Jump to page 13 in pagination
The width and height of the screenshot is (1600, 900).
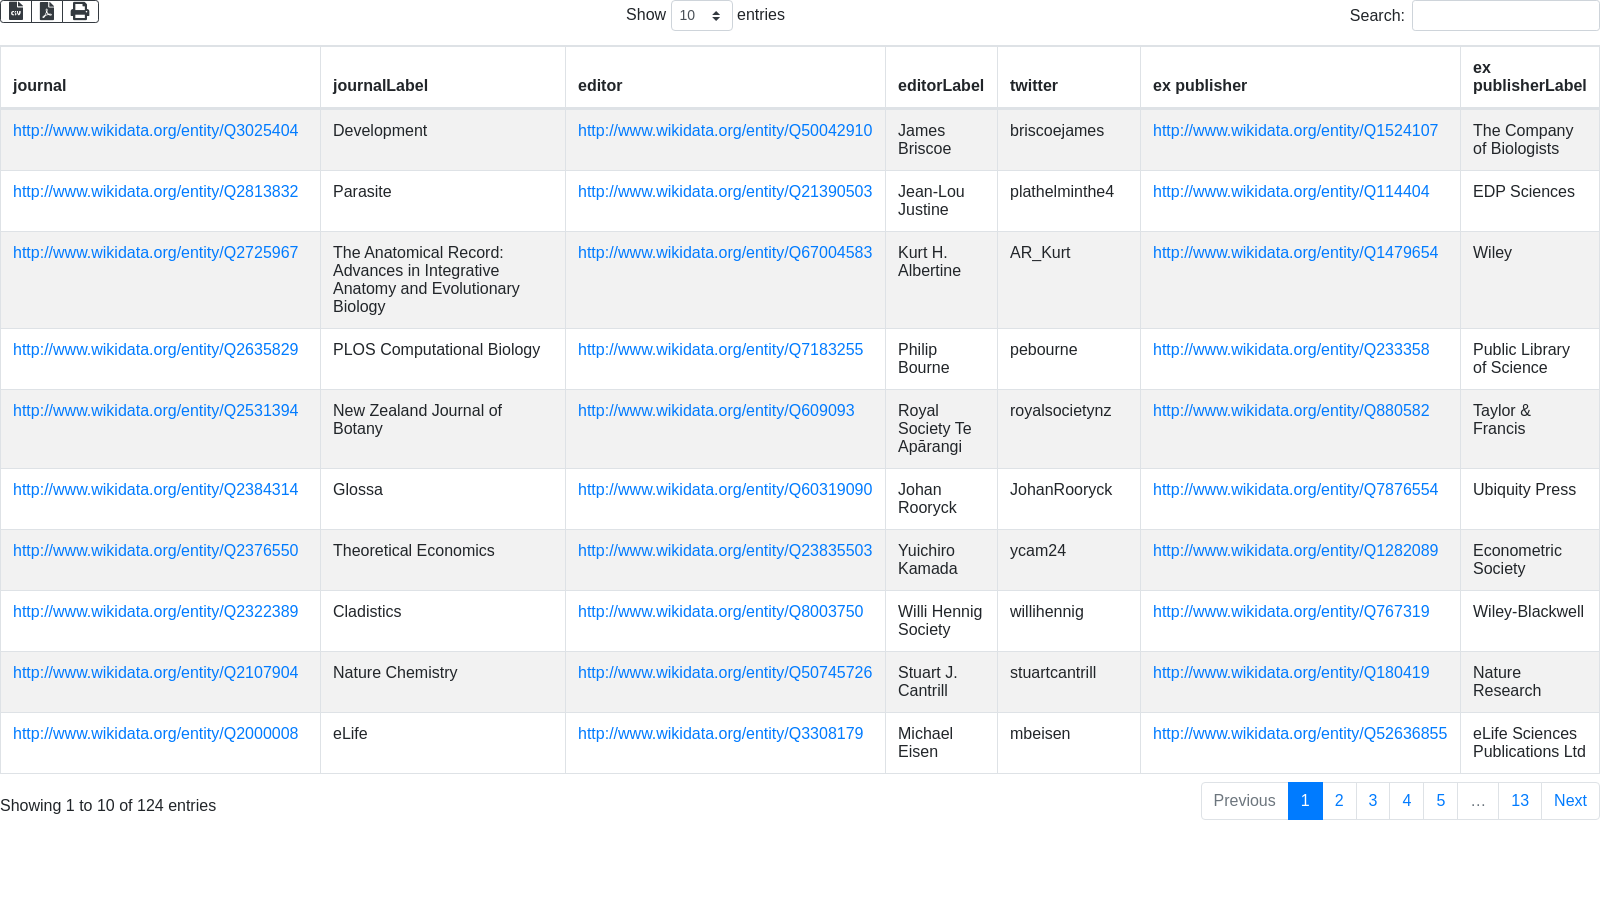1519,801
